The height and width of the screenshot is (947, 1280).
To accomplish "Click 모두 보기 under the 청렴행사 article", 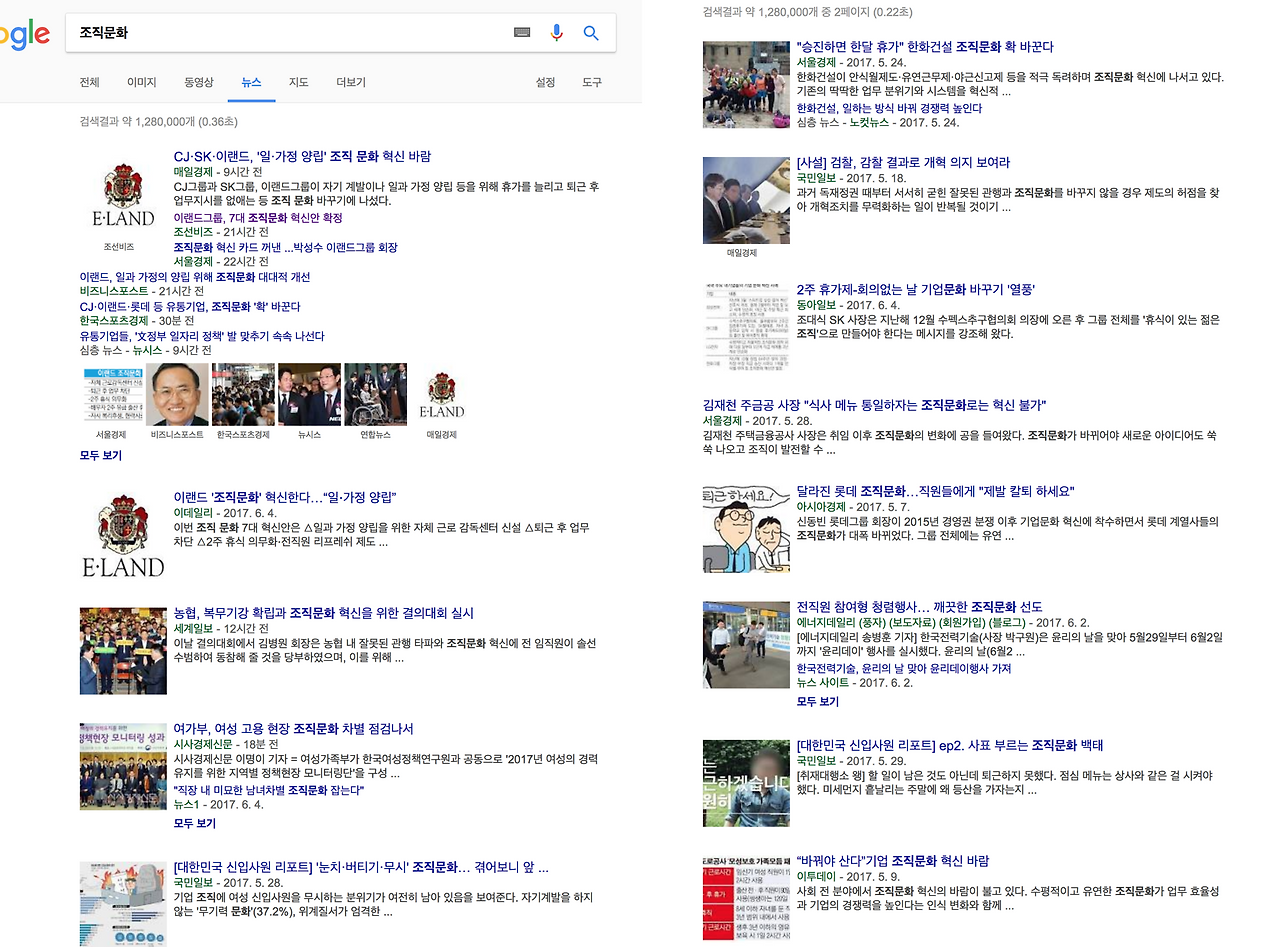I will 818,702.
